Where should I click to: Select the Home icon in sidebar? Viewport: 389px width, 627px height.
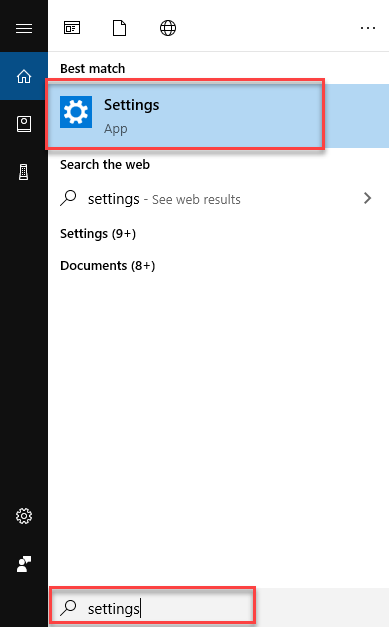[x=24, y=76]
